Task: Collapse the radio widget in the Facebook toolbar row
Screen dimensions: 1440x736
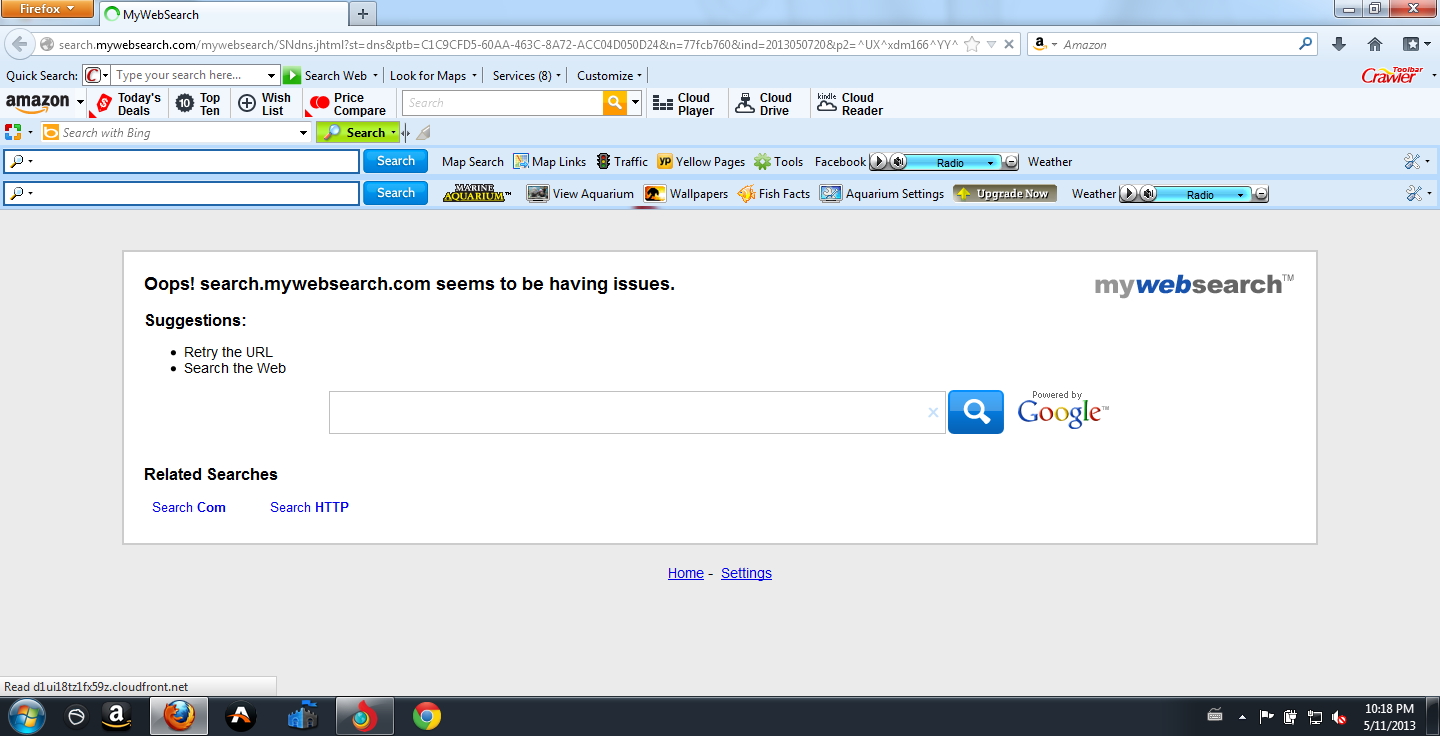Action: (x=1011, y=162)
